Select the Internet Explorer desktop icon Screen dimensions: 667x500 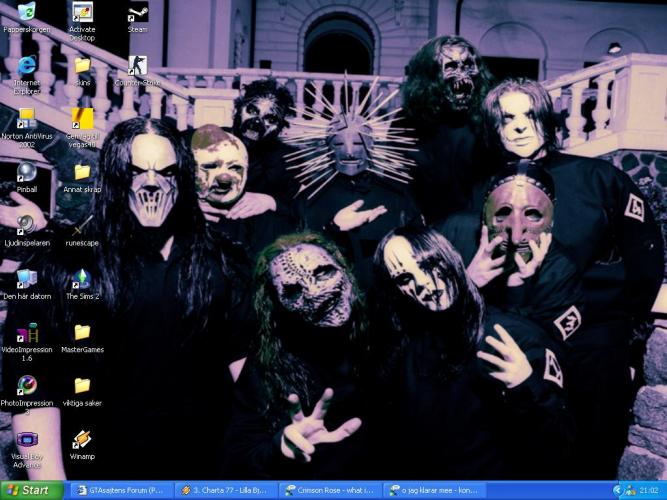point(27,66)
